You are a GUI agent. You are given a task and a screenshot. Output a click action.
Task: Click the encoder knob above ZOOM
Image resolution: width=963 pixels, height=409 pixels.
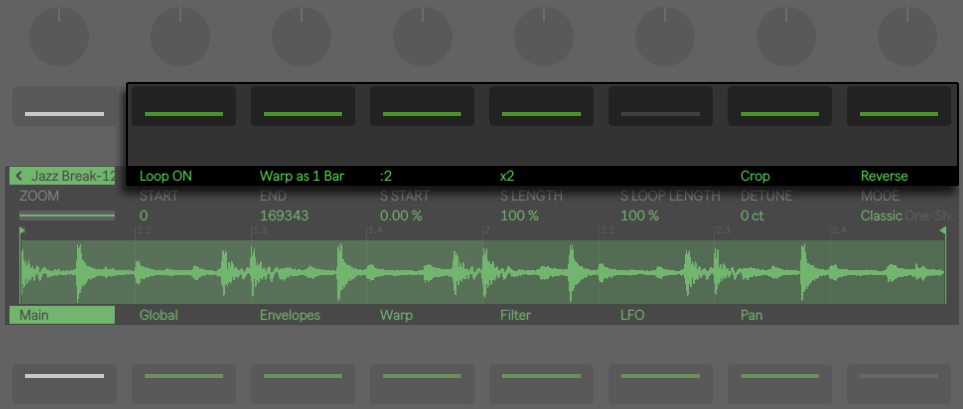pos(59,37)
